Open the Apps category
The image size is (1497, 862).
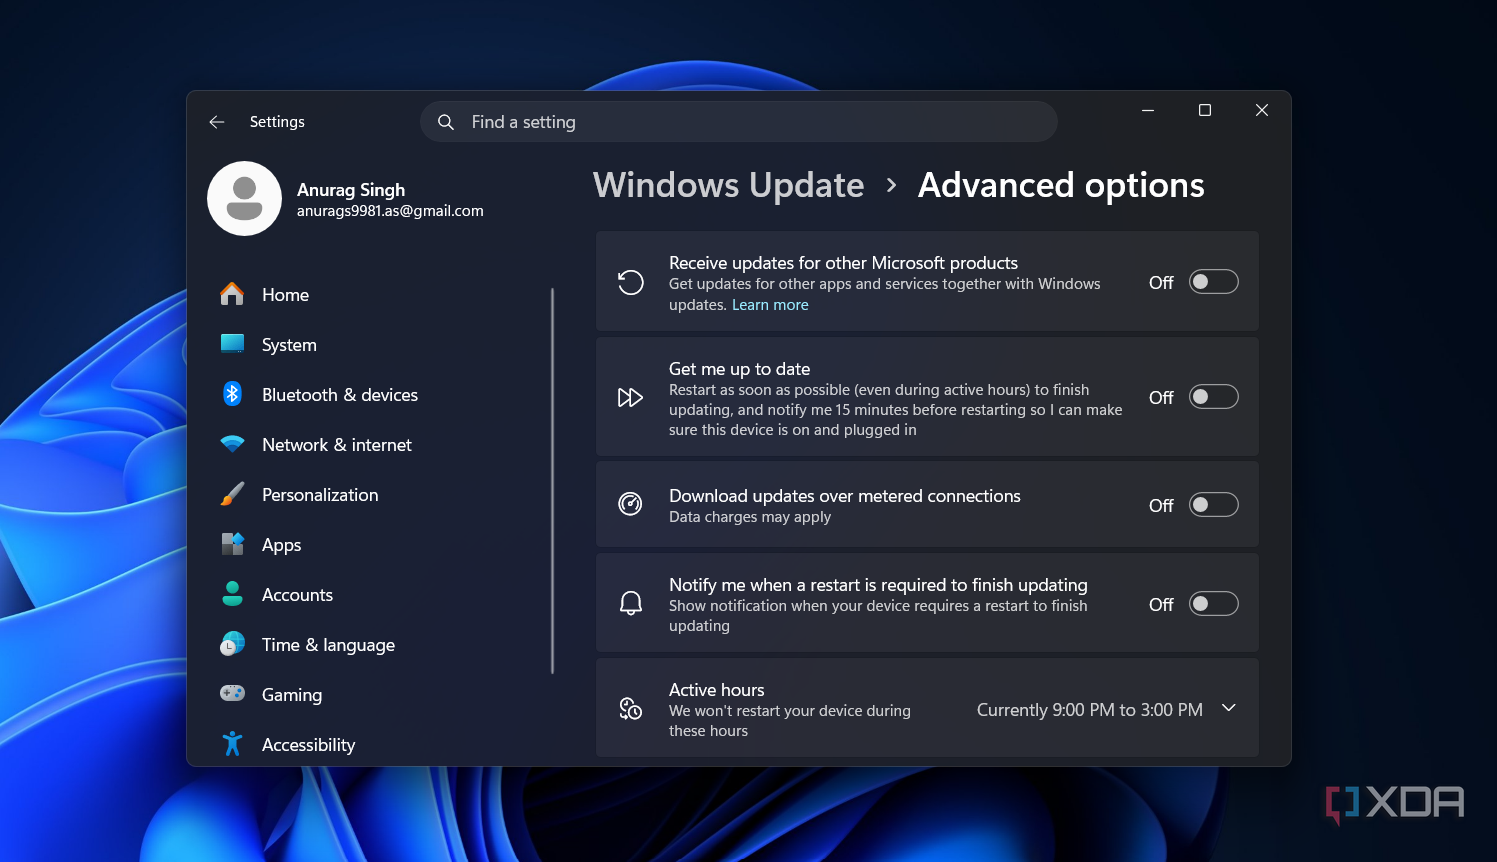[x=281, y=545]
